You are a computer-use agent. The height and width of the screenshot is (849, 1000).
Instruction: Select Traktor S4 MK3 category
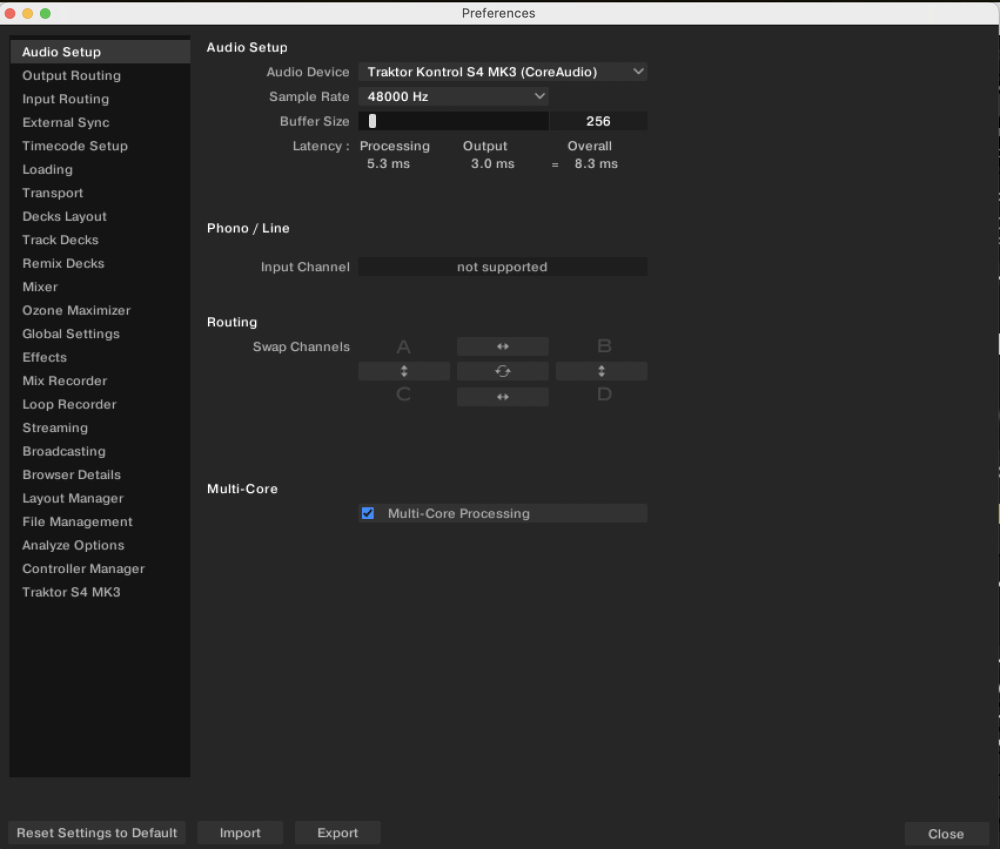click(x=100, y=593)
